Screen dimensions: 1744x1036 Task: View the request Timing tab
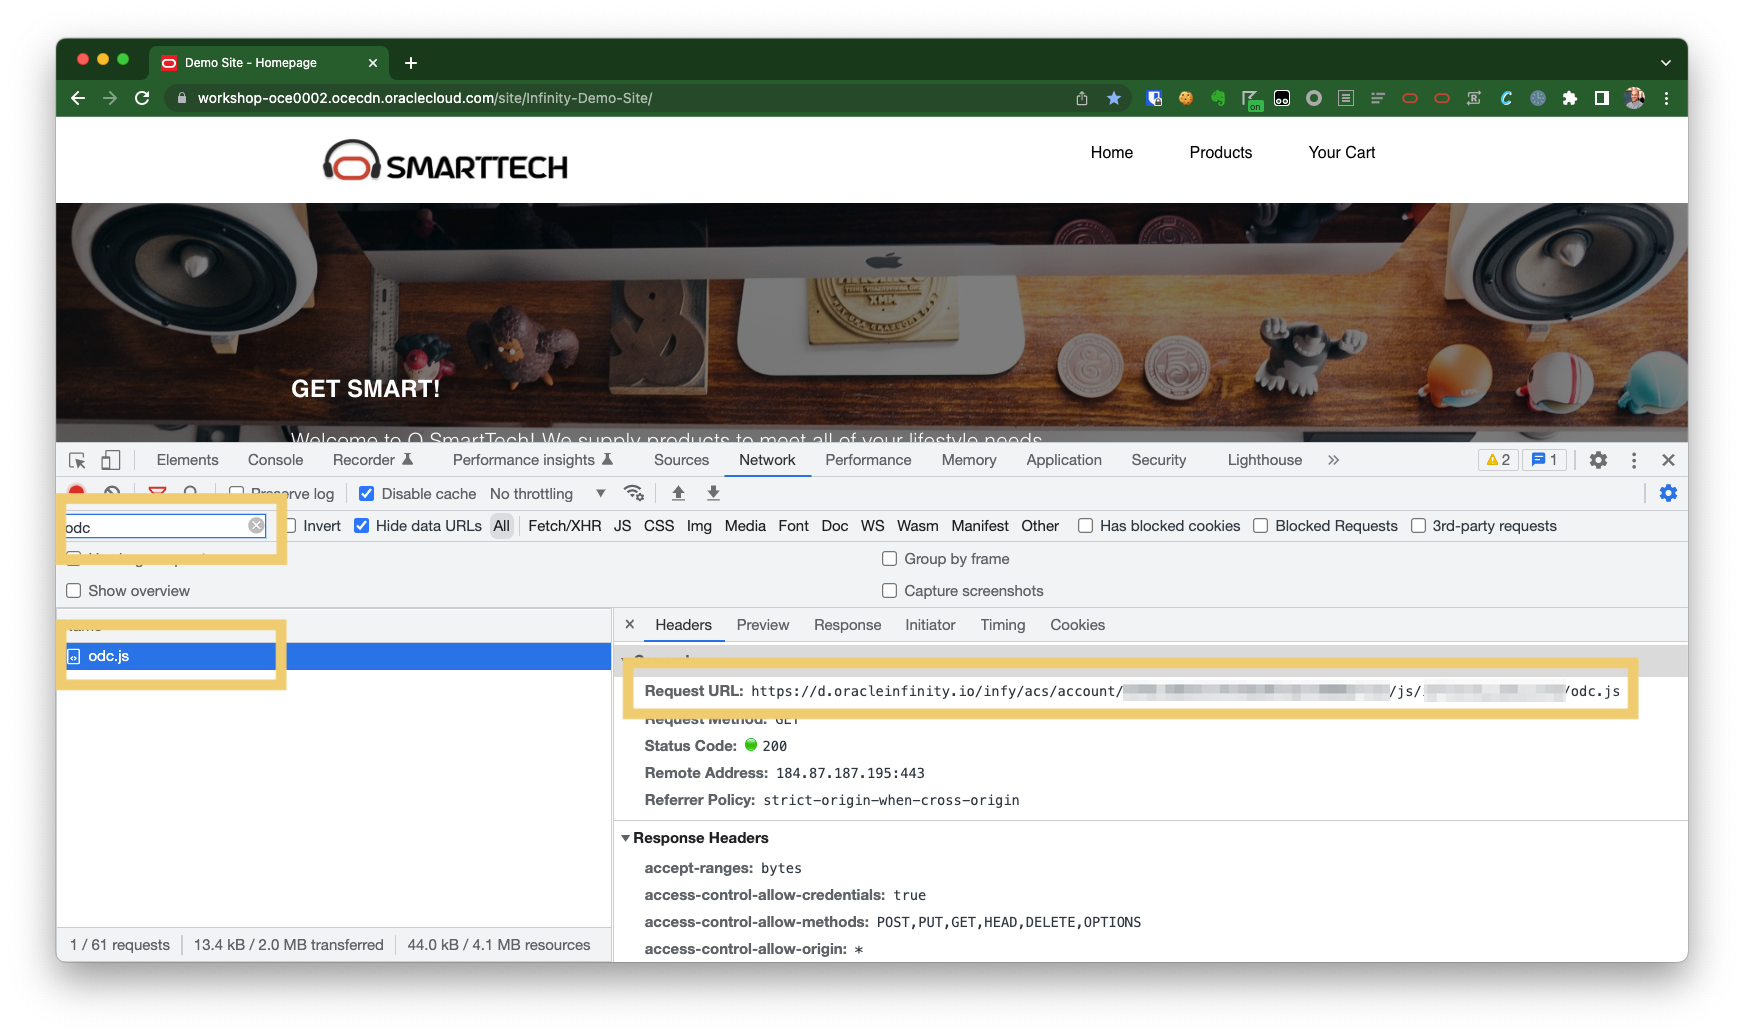[x=1003, y=625]
